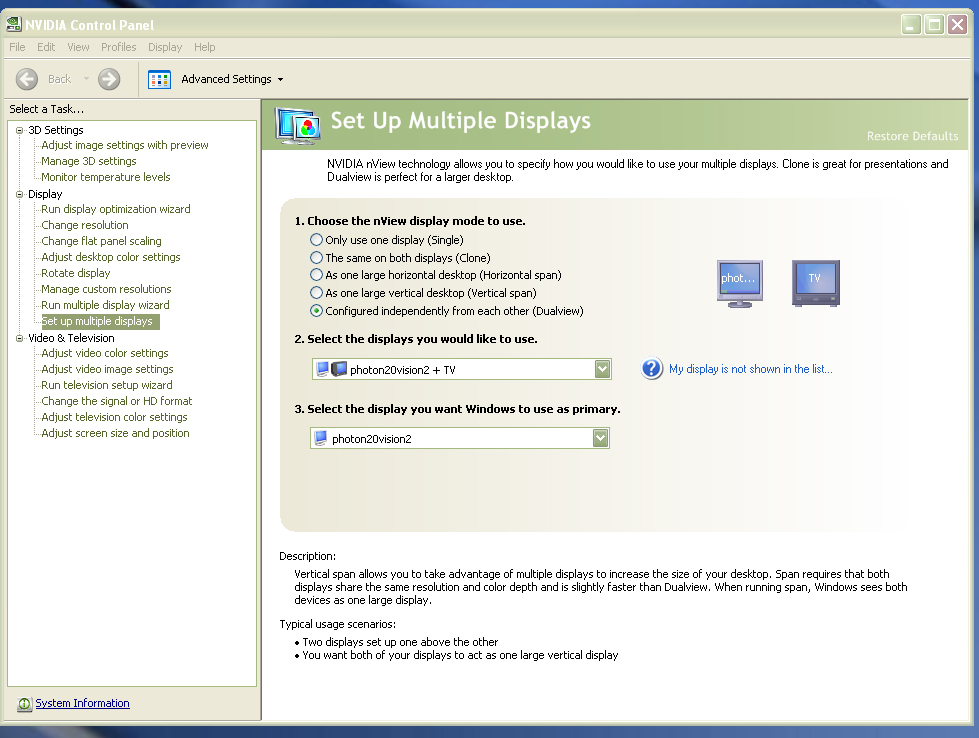This screenshot has width=979, height=738.
Task: Open the Profiles menu
Action: pos(119,47)
